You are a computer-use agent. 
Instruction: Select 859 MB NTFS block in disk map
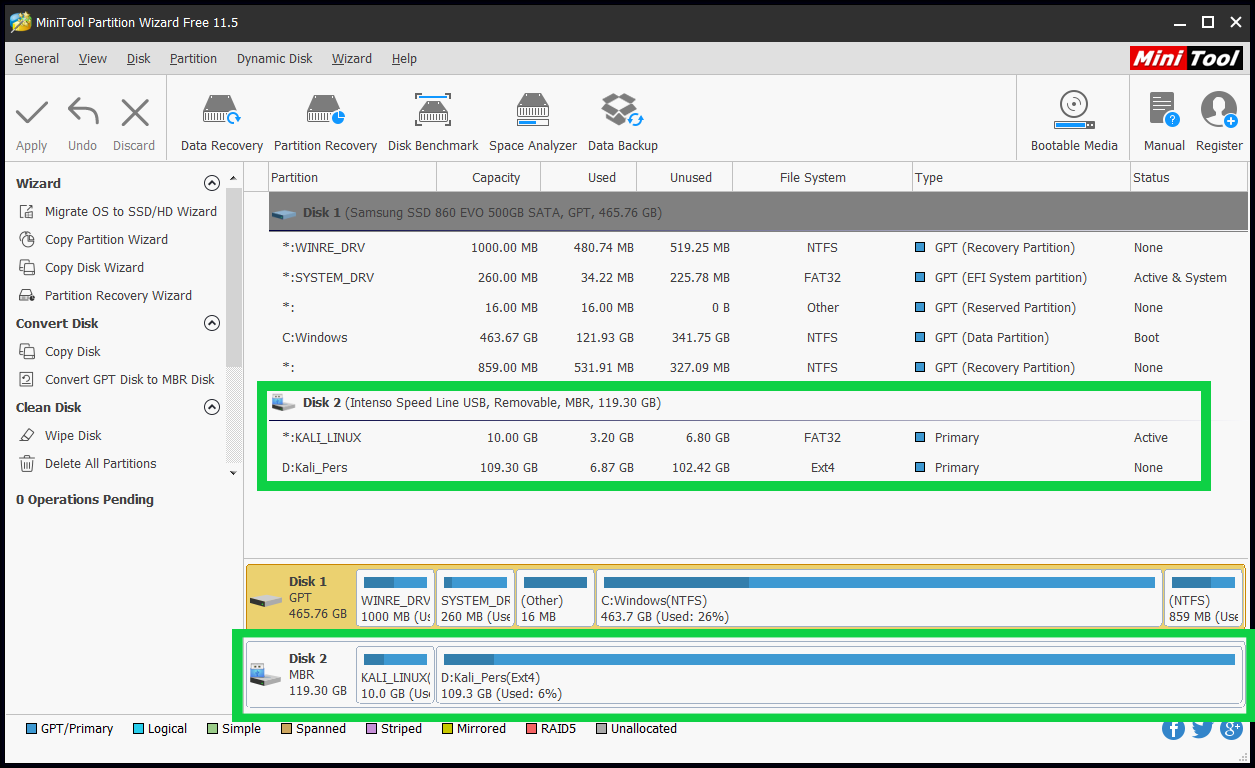coord(1204,598)
